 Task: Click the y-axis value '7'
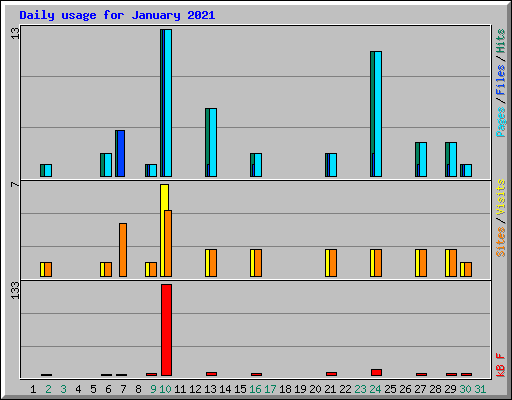coord(15,184)
